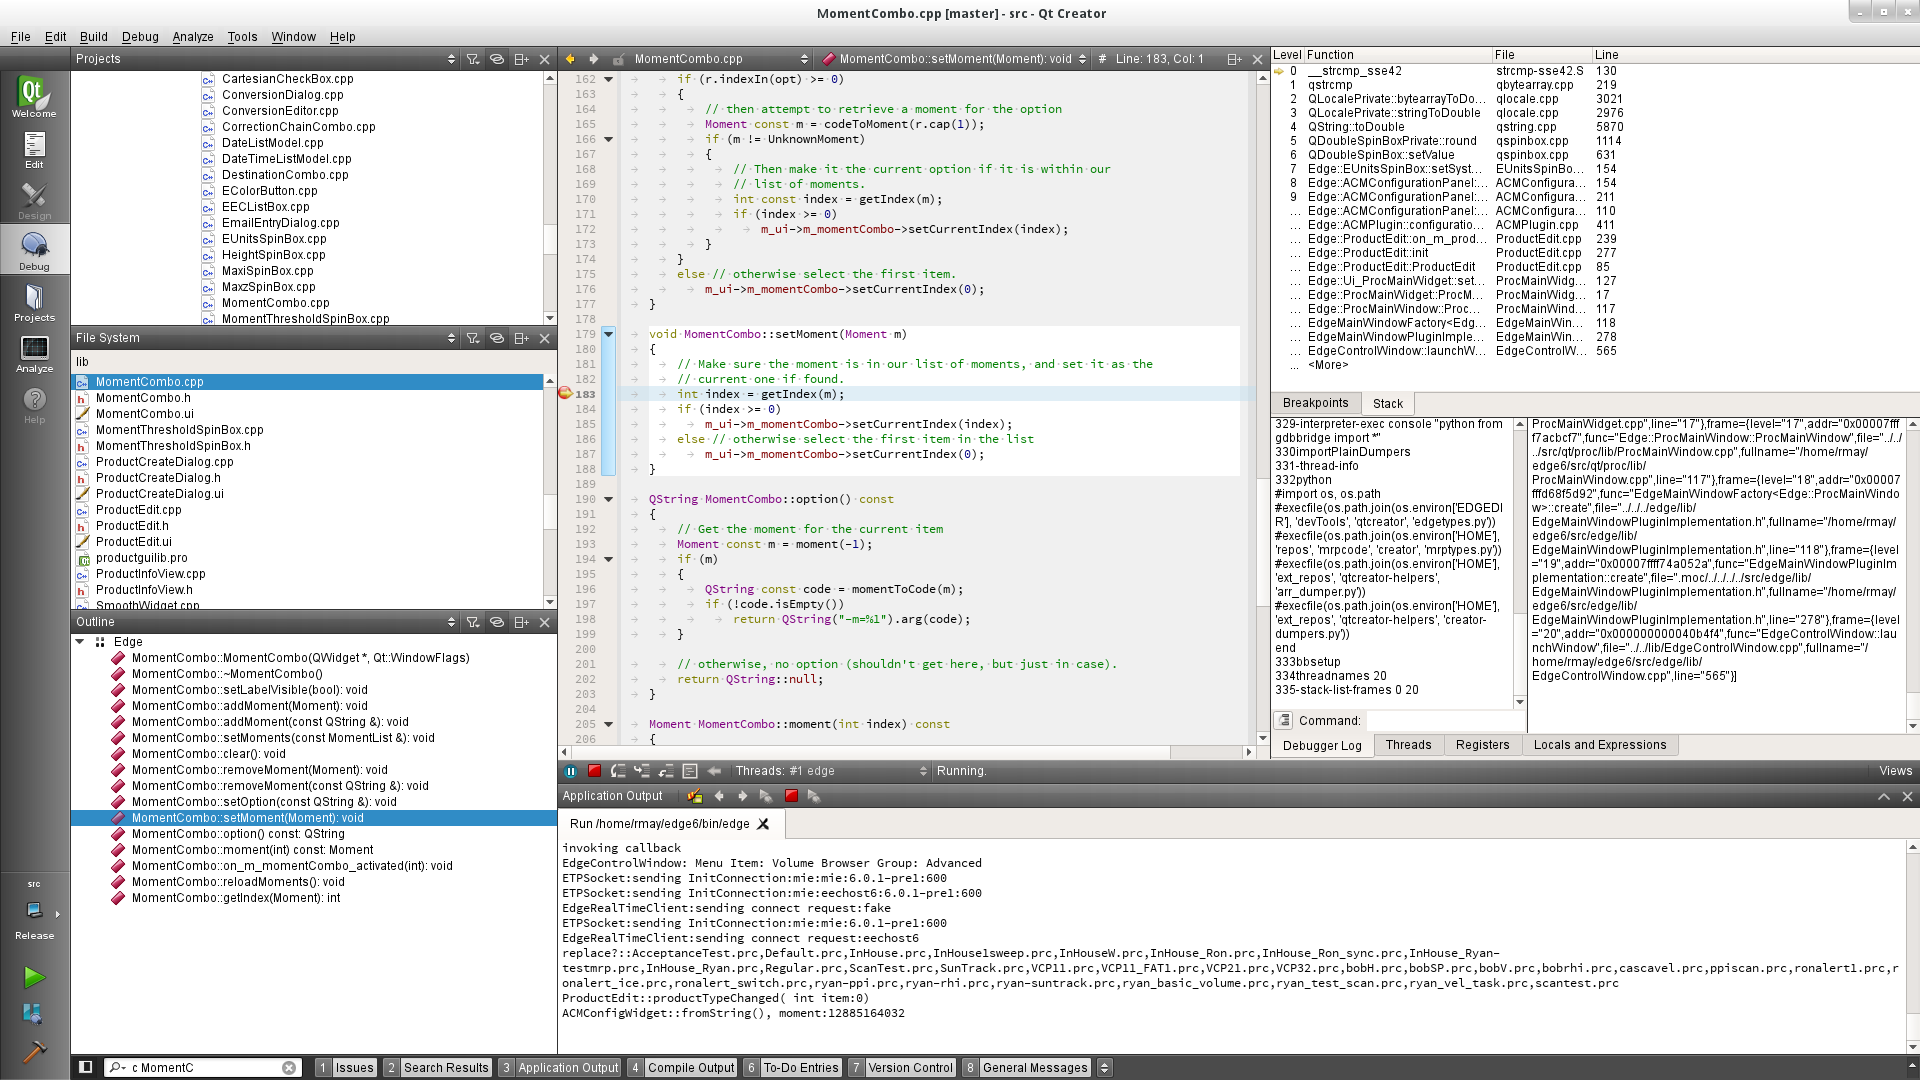The image size is (1920, 1080).
Task: Open Analyze mode in left sidebar
Action: [34, 354]
